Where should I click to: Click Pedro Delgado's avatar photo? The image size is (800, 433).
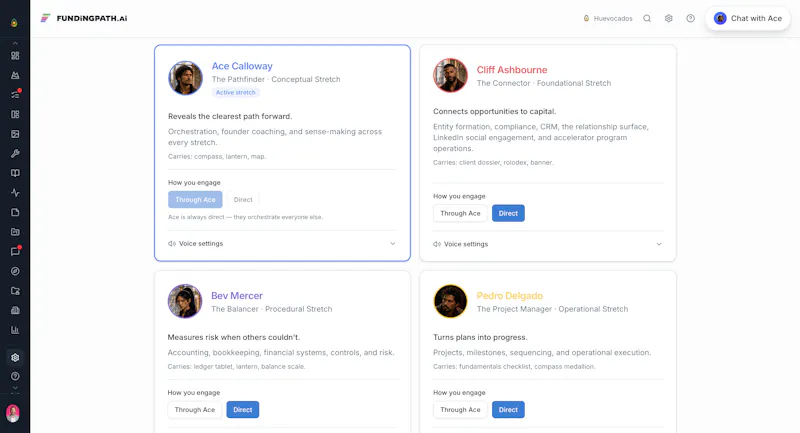tap(451, 301)
